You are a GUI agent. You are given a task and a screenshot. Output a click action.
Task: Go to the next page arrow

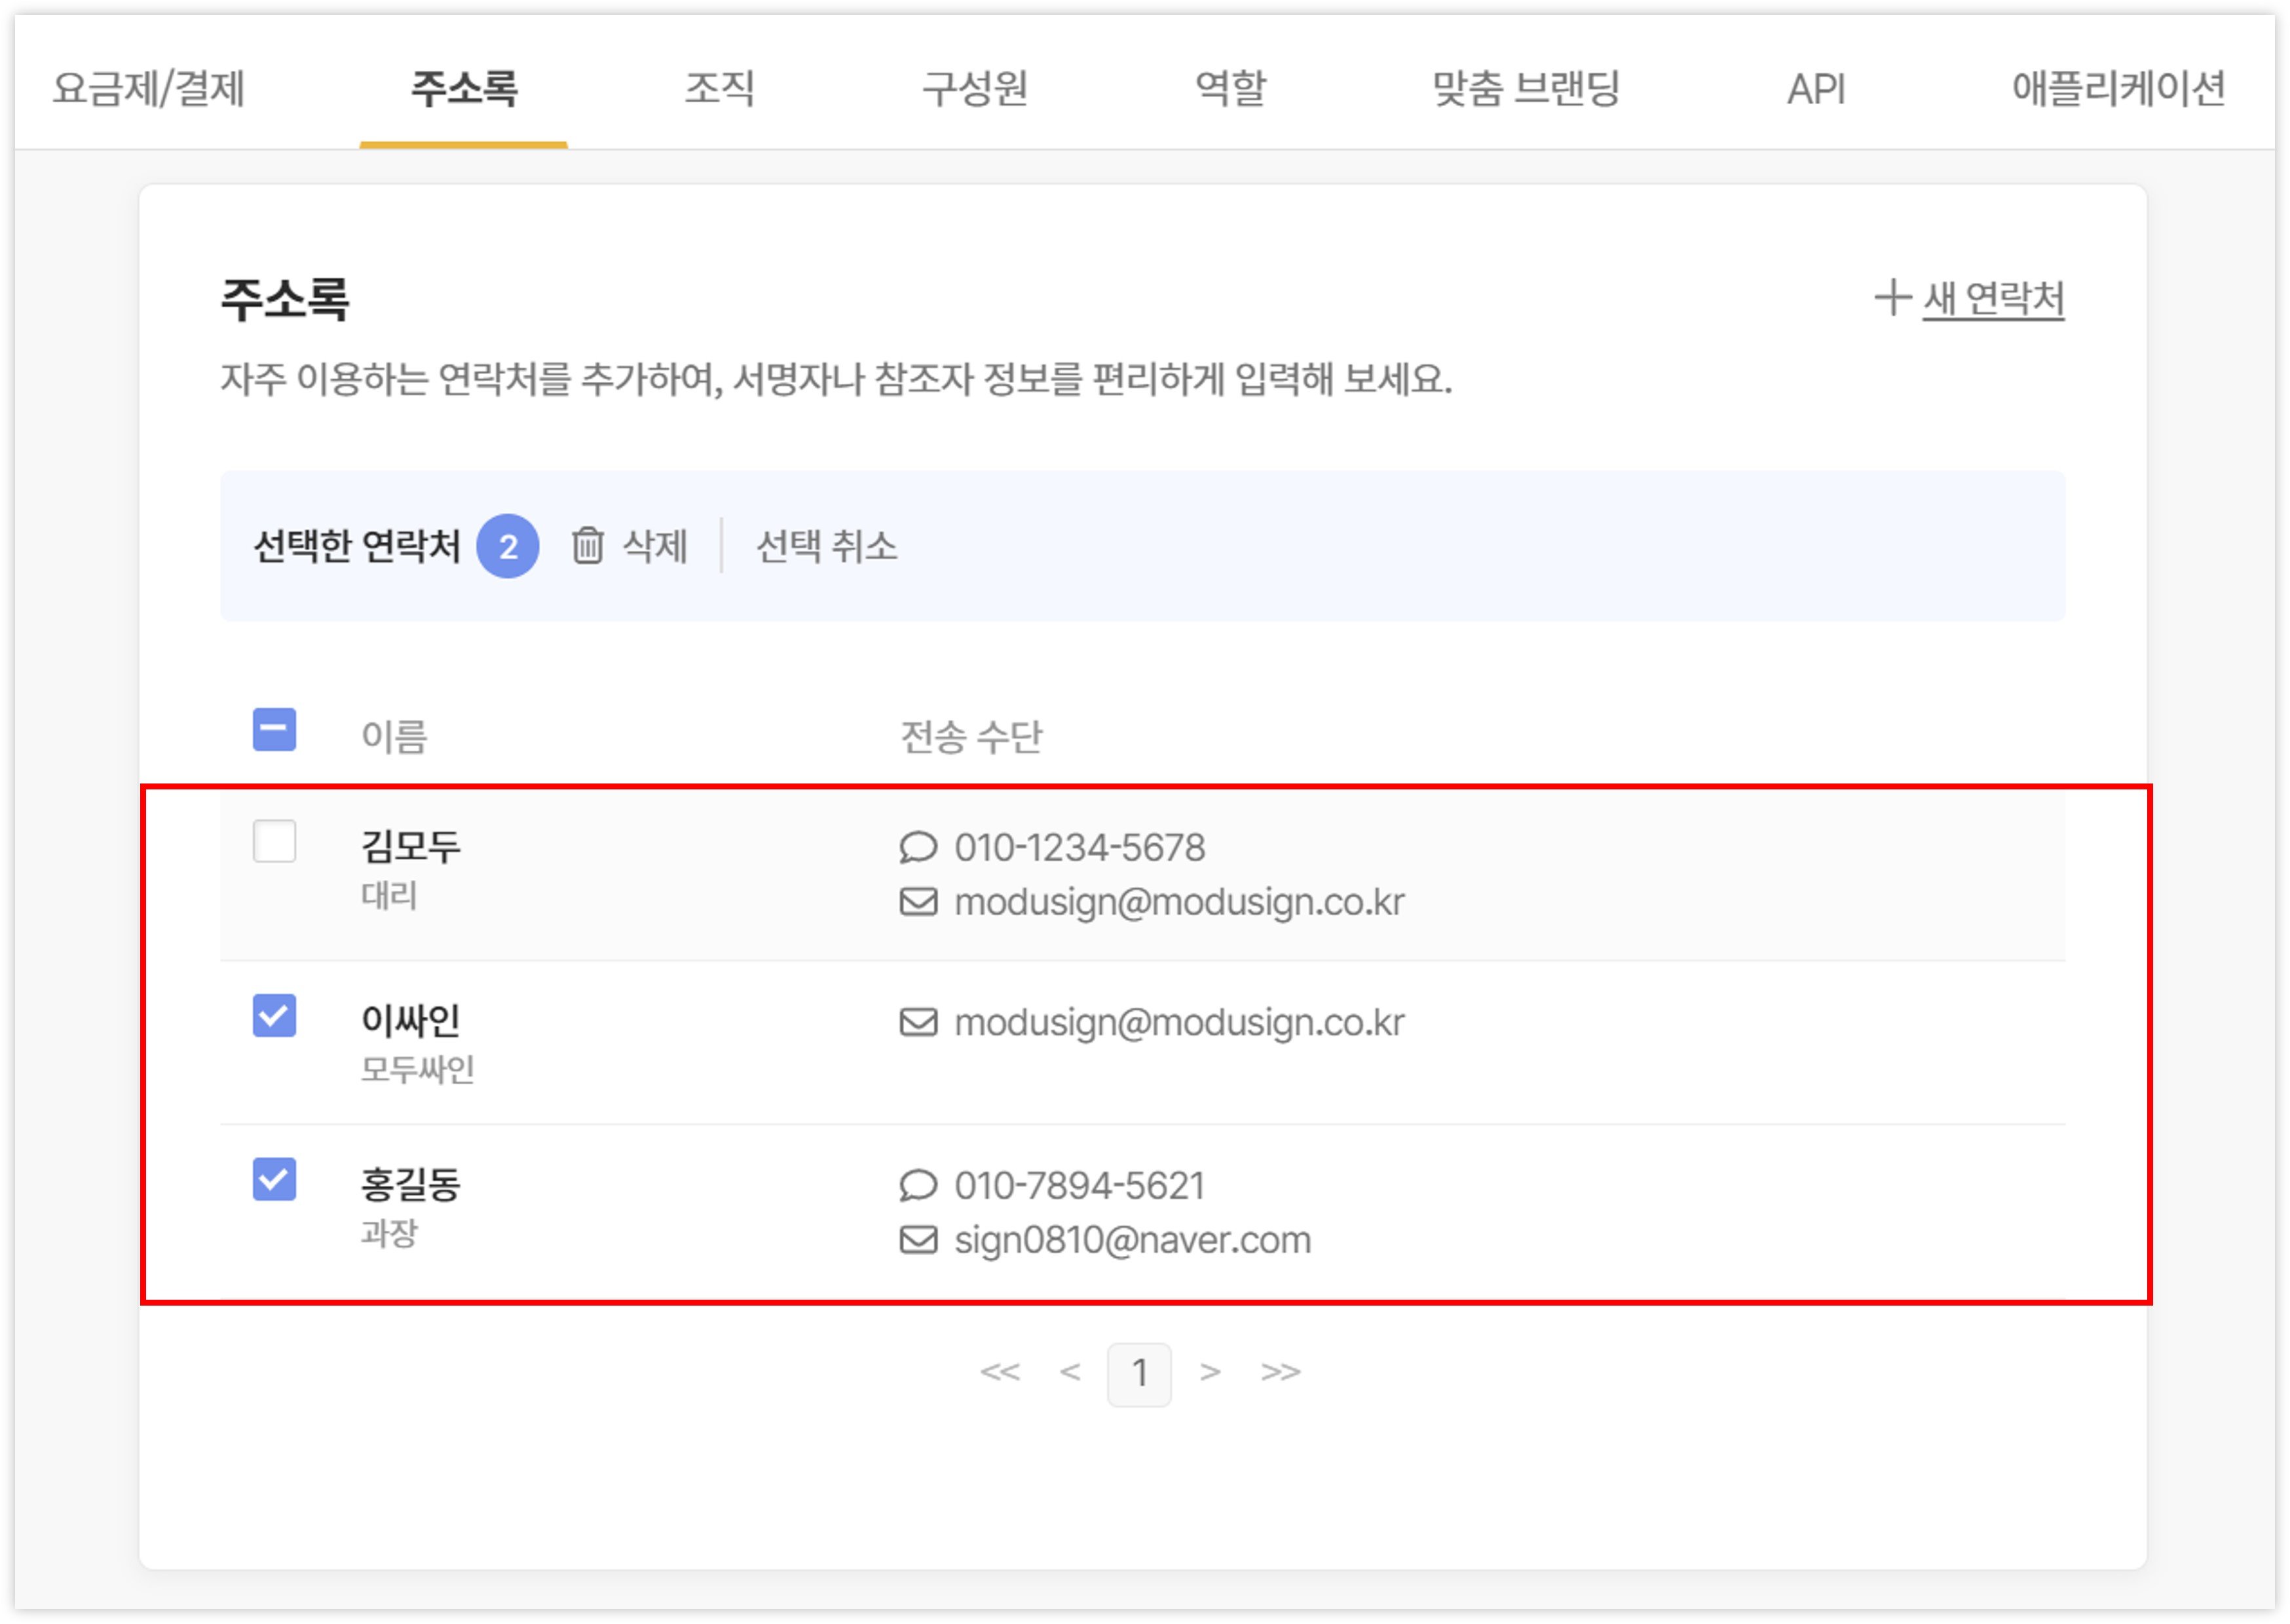tap(1210, 1372)
